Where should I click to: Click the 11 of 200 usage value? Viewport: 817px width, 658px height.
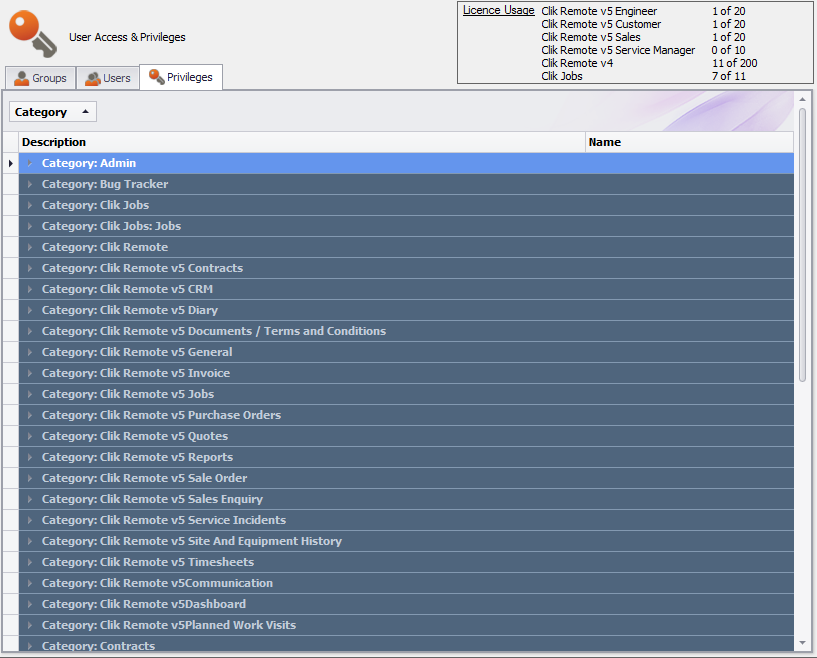tap(735, 63)
